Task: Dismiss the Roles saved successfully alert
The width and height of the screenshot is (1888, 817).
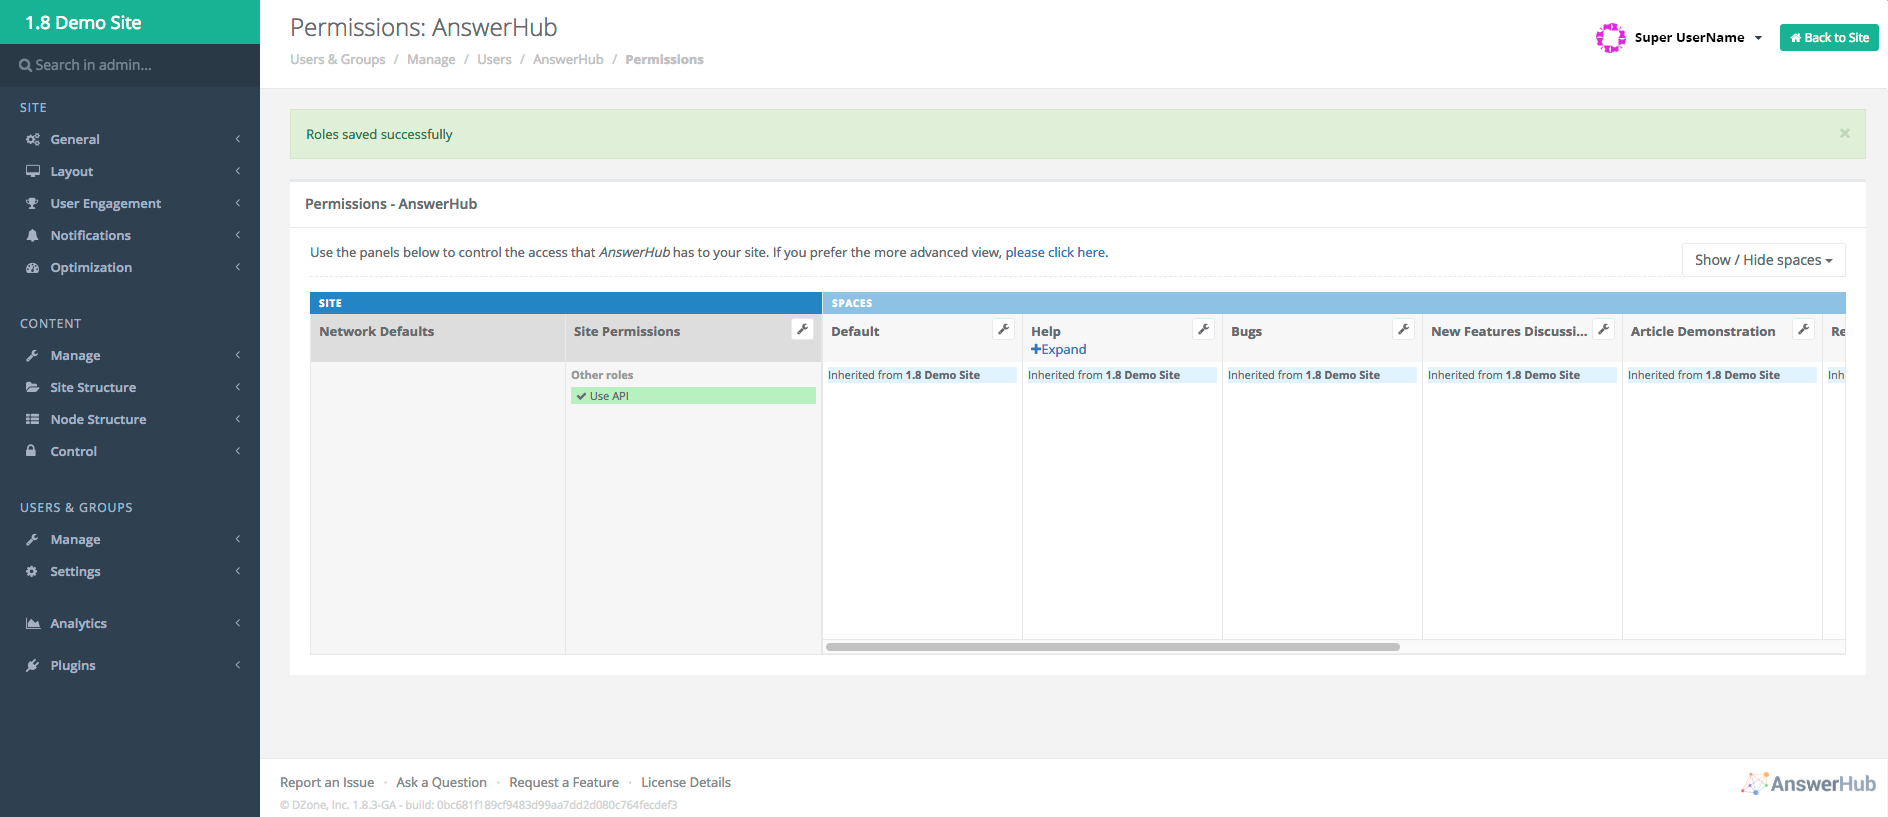Action: (1844, 133)
